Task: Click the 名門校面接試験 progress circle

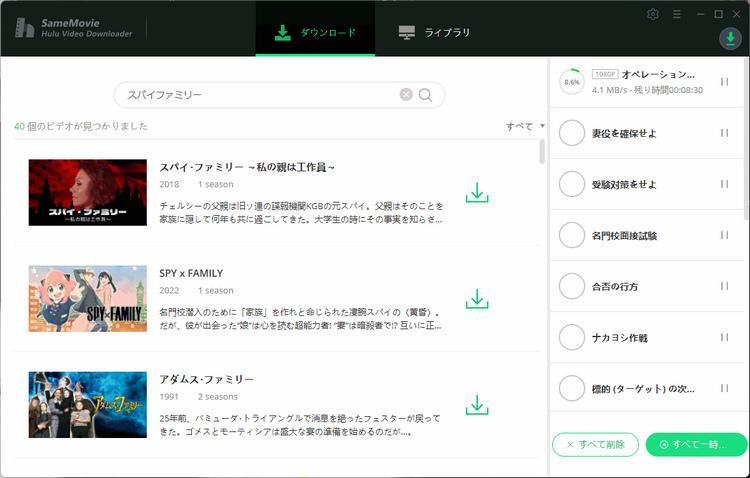Action: (572, 235)
